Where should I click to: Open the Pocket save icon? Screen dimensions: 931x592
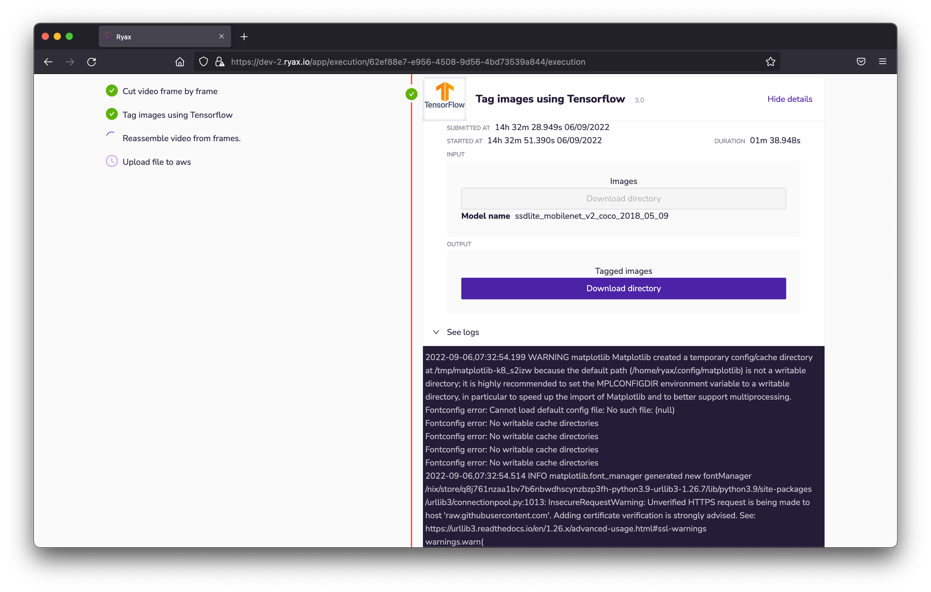pos(861,62)
